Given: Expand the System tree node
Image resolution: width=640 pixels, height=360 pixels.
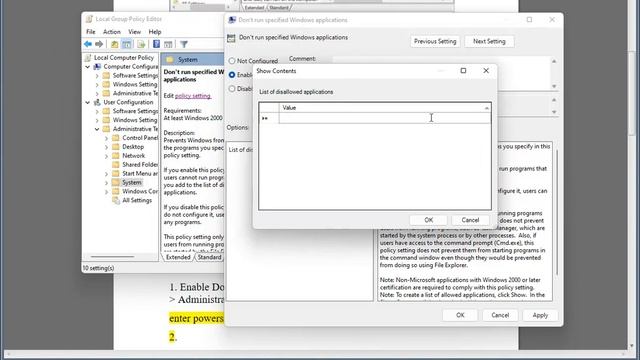Looking at the screenshot, I should pyautogui.click(x=107, y=182).
